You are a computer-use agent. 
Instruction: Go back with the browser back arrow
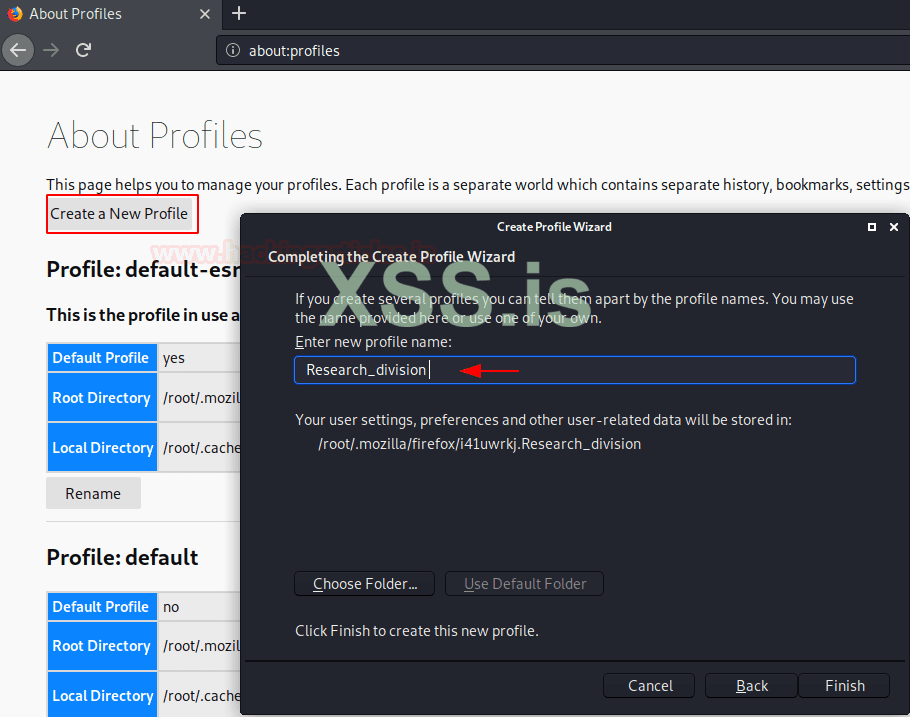(18, 50)
